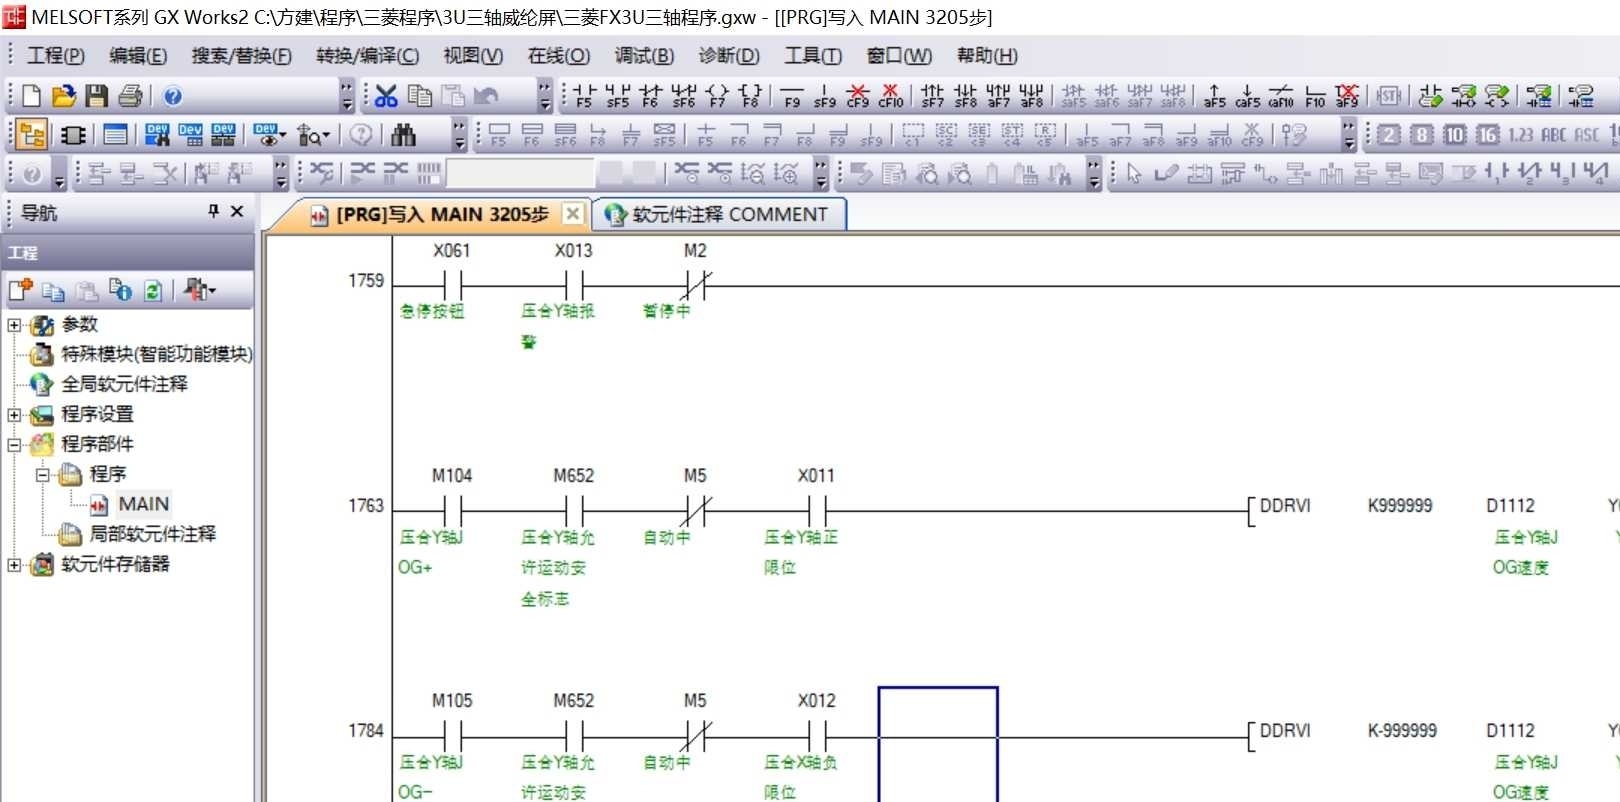Switch to 软元件注释 COMMENT tab

[720, 214]
